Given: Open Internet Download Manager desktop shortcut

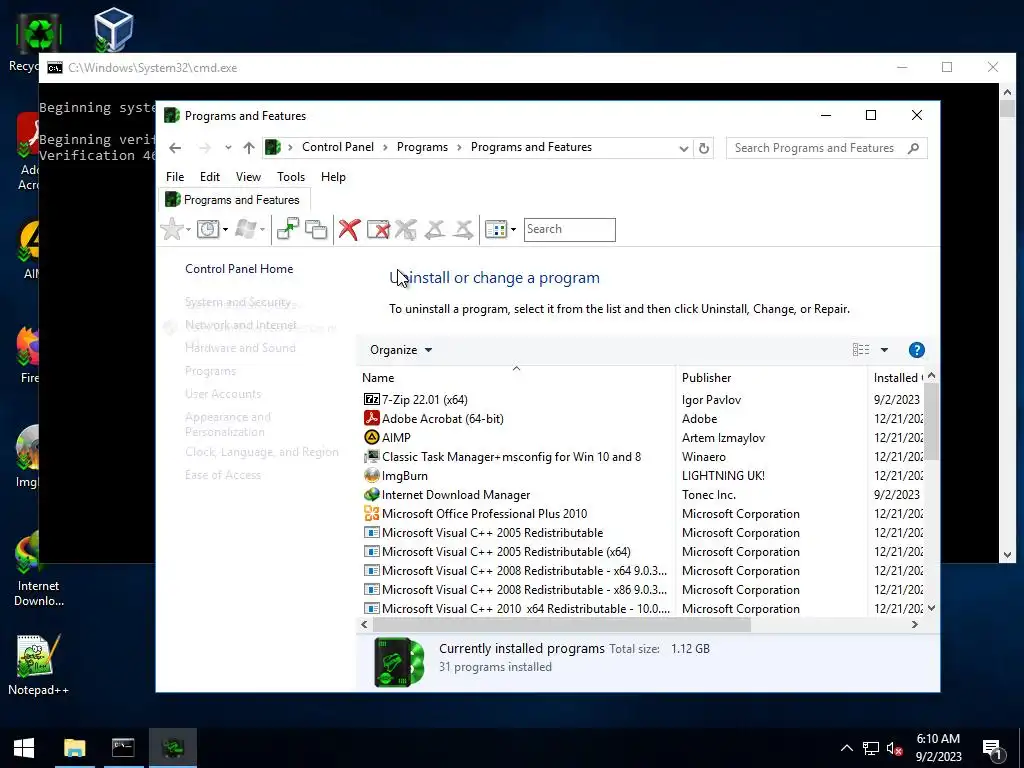Looking at the screenshot, I should click(37, 569).
